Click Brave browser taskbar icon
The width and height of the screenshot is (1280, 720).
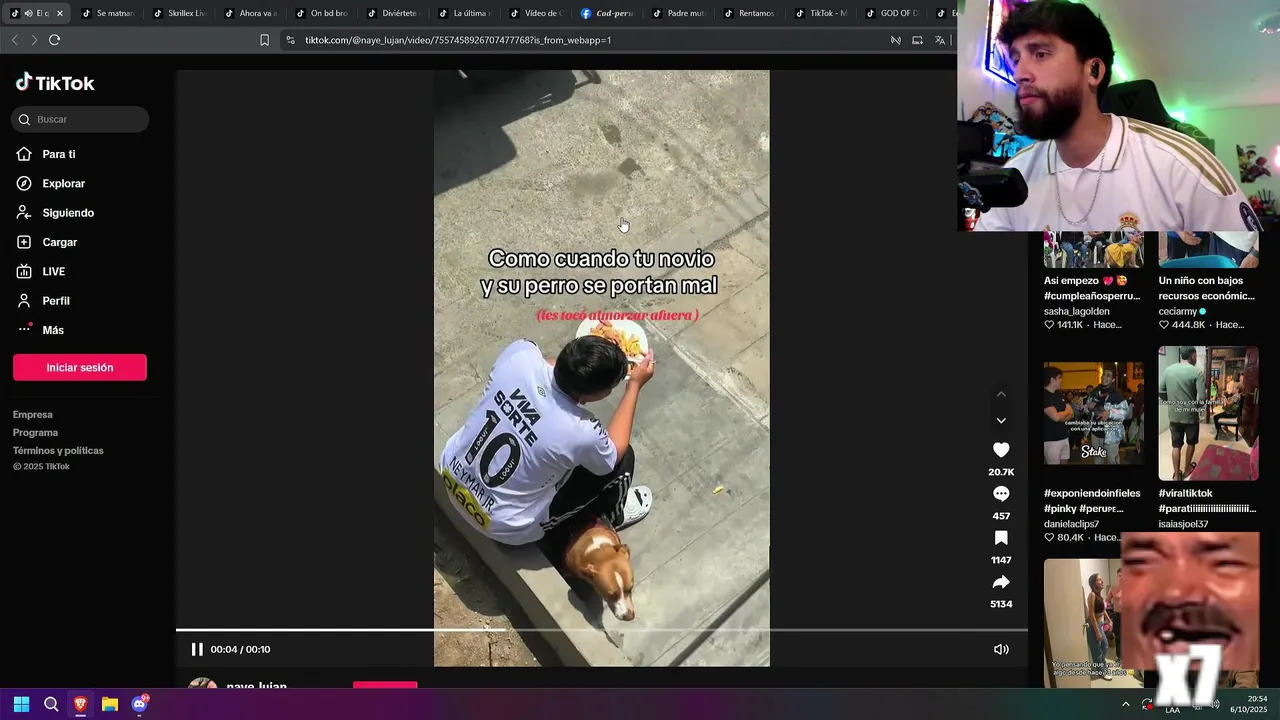[x=80, y=704]
